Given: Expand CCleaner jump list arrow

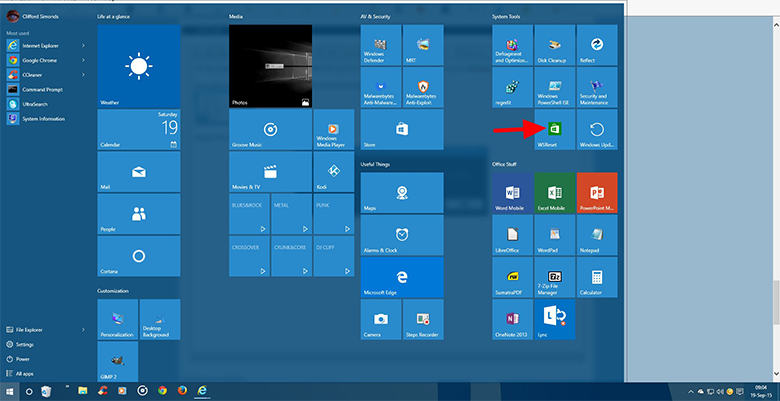Looking at the screenshot, I should pyautogui.click(x=83, y=74).
